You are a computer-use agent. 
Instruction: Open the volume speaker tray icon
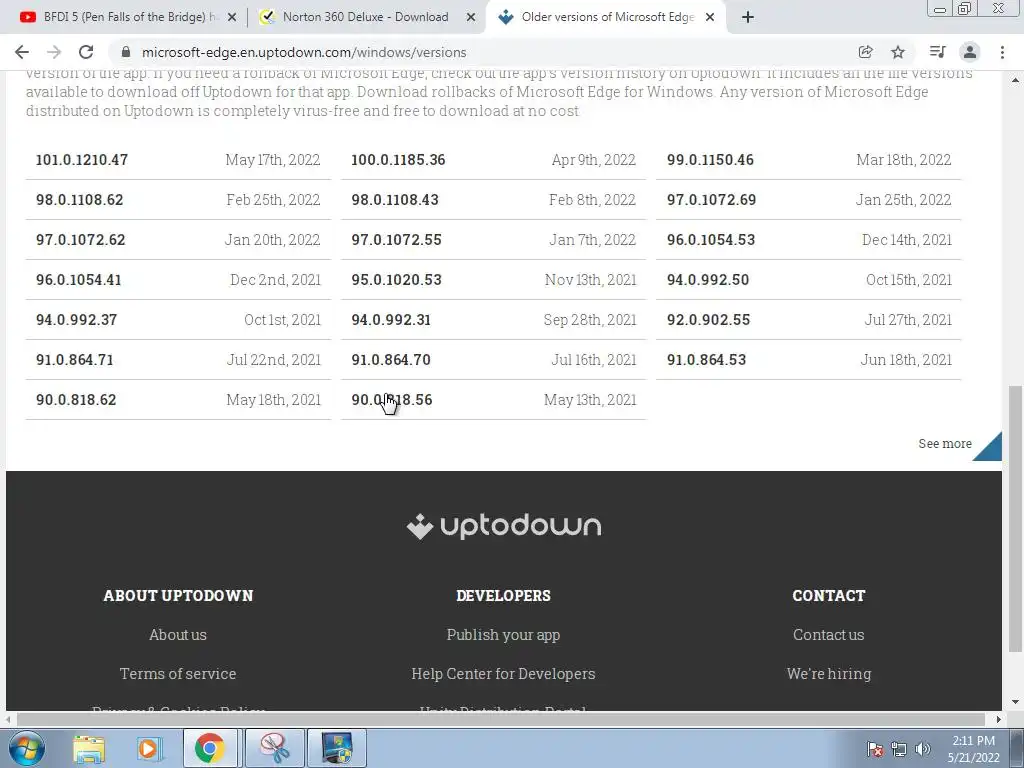(922, 749)
